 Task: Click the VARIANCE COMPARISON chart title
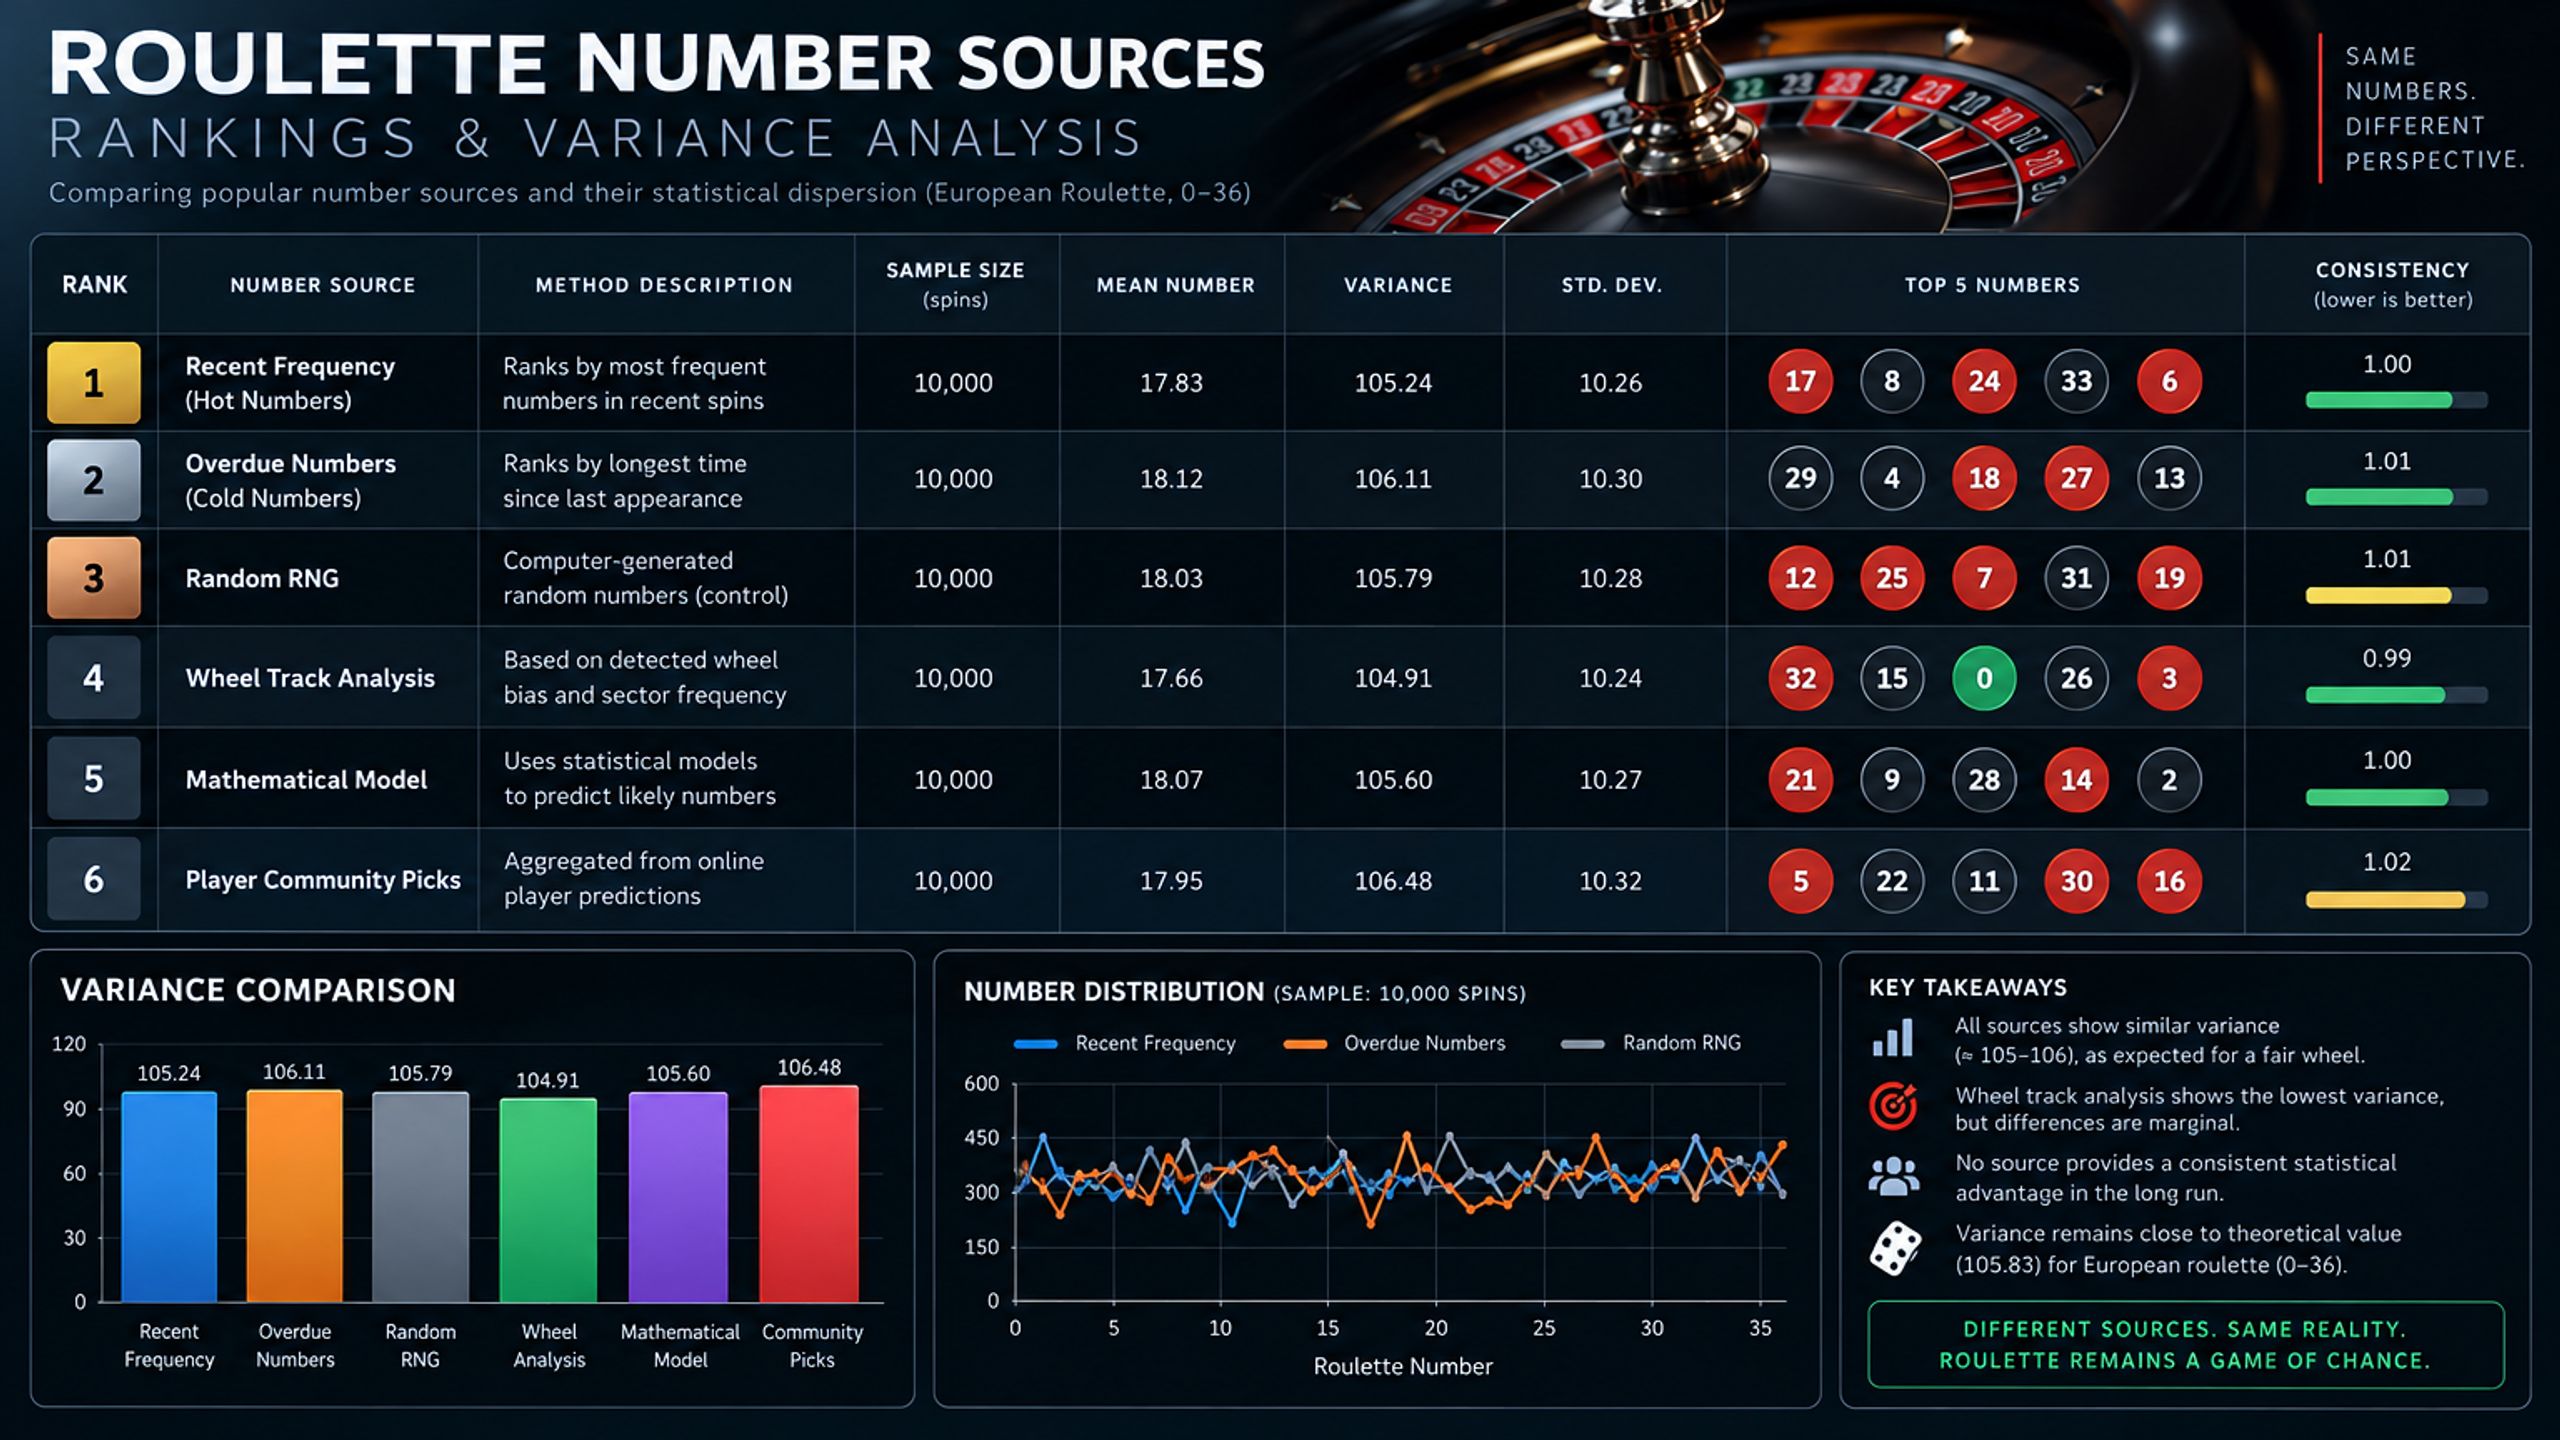(258, 990)
